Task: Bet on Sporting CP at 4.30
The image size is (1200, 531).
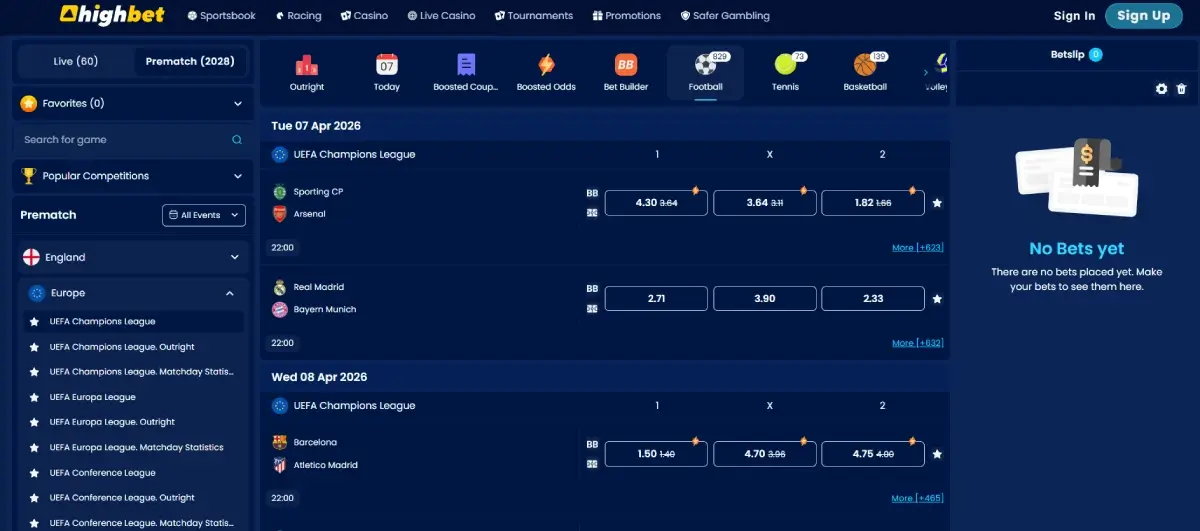Action: coord(656,203)
